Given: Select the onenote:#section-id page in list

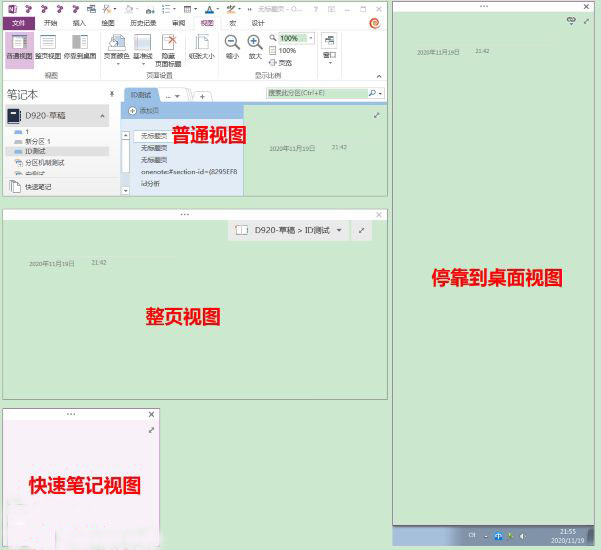Looking at the screenshot, I should click(x=189, y=172).
